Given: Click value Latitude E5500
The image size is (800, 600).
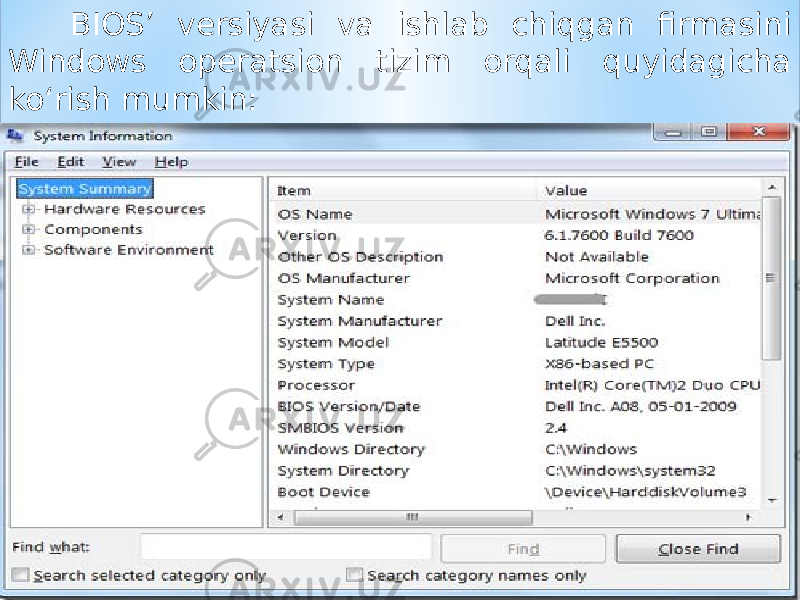Looking at the screenshot, I should point(602,343).
